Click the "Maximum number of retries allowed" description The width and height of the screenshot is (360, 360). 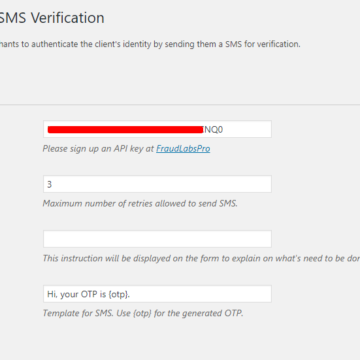140,203
